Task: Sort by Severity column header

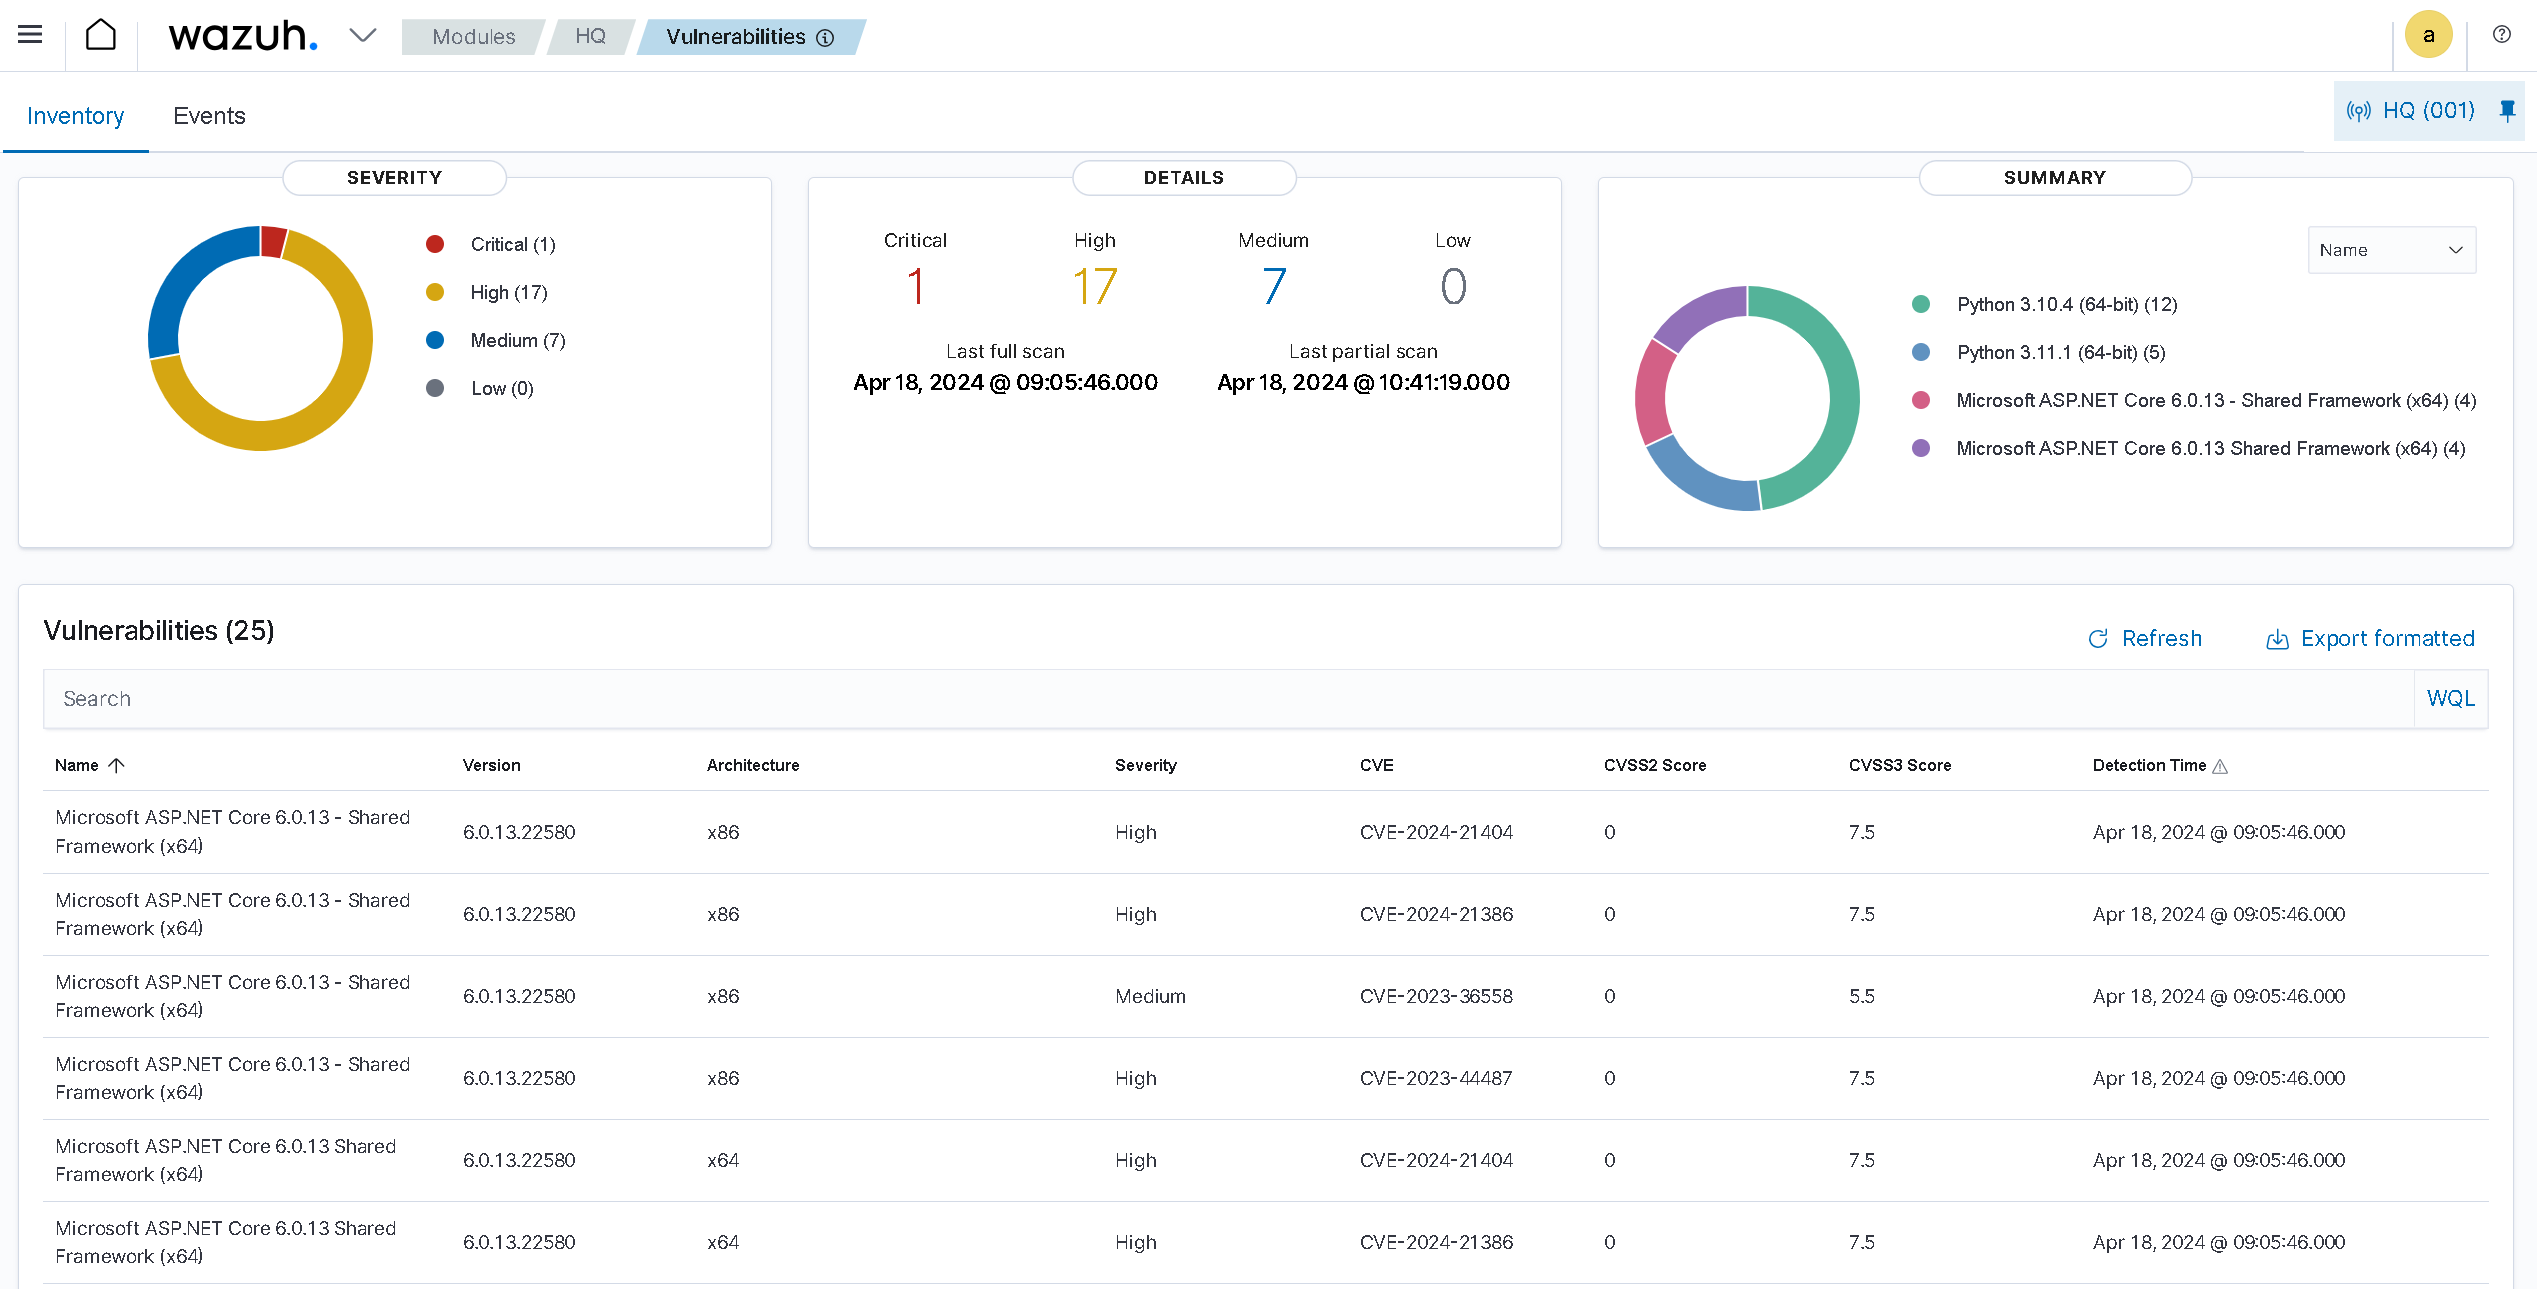Action: pos(1146,765)
